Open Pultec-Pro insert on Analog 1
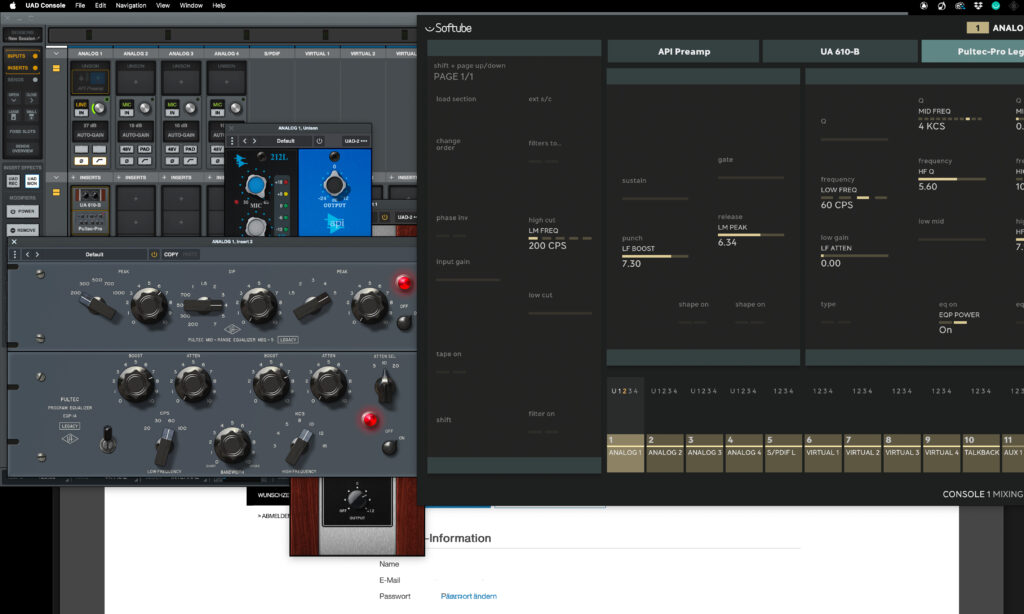 [90, 222]
